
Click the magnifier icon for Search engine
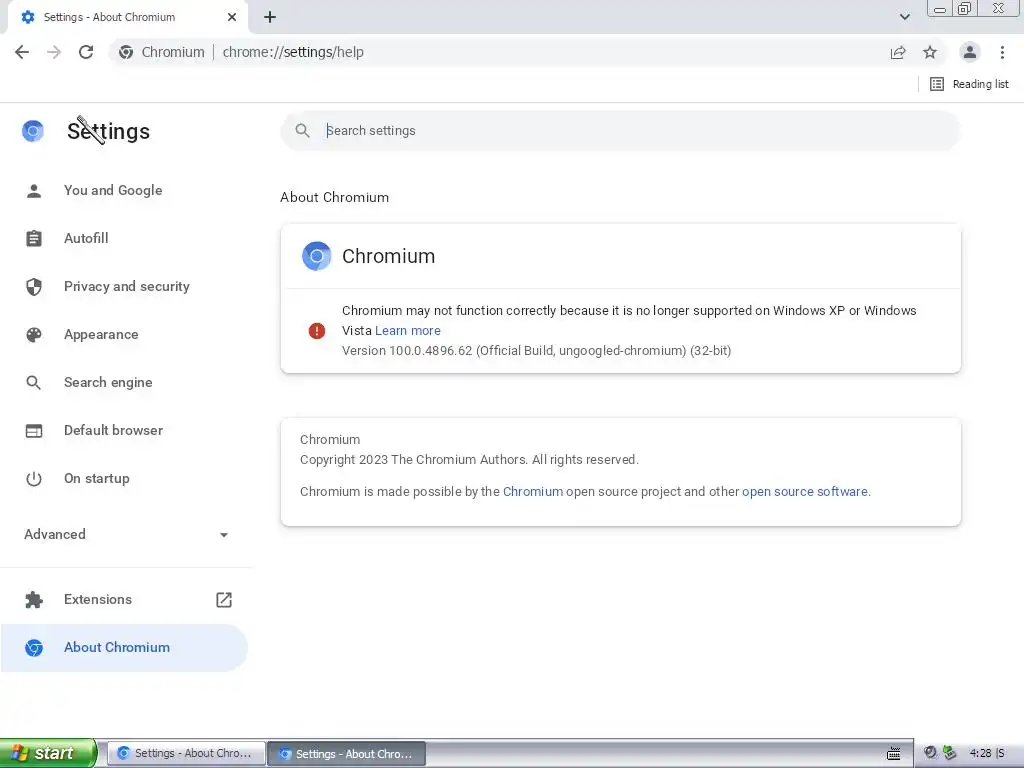[x=34, y=383]
